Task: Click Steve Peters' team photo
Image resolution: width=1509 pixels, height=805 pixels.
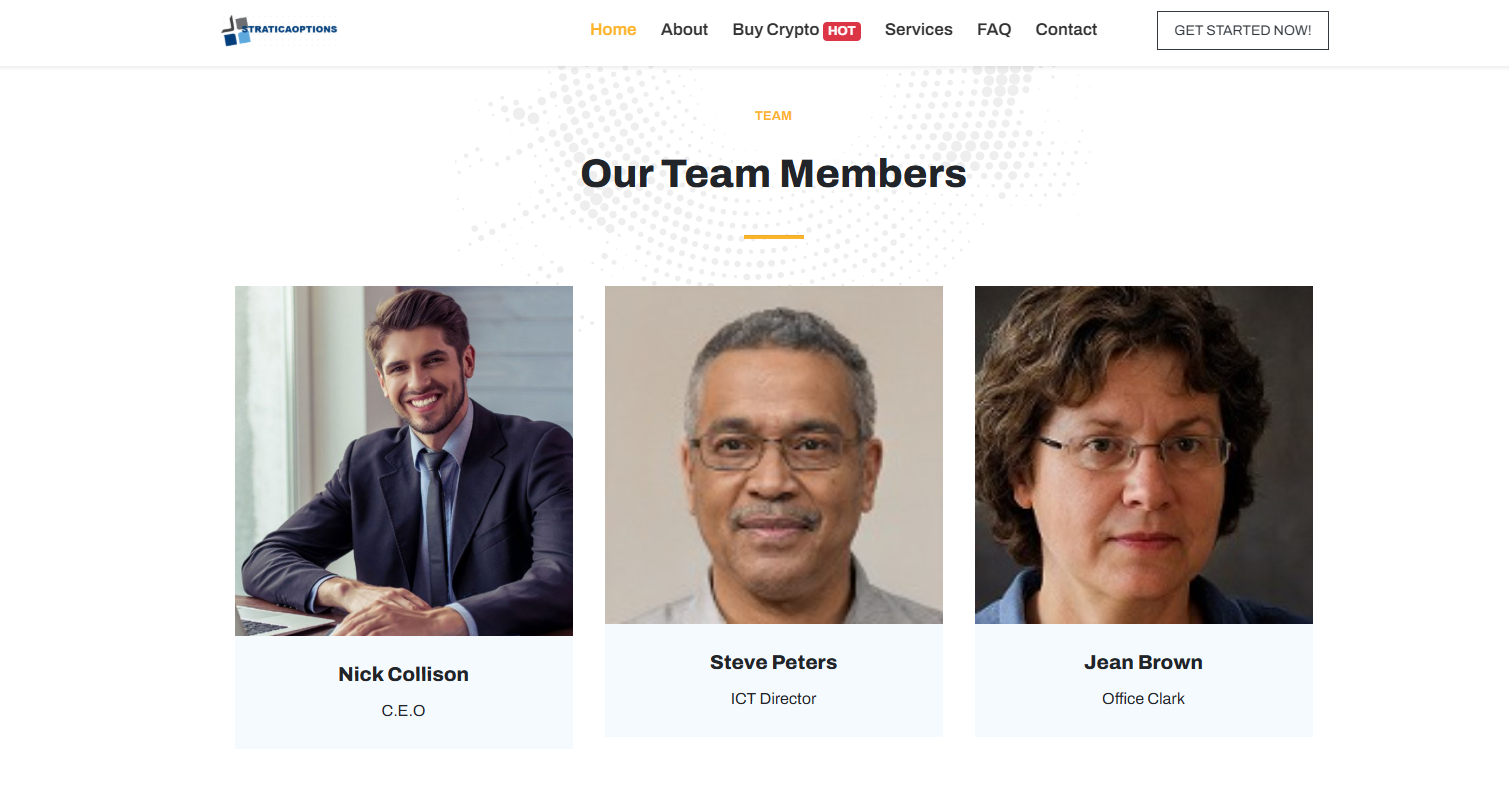Action: tap(774, 455)
